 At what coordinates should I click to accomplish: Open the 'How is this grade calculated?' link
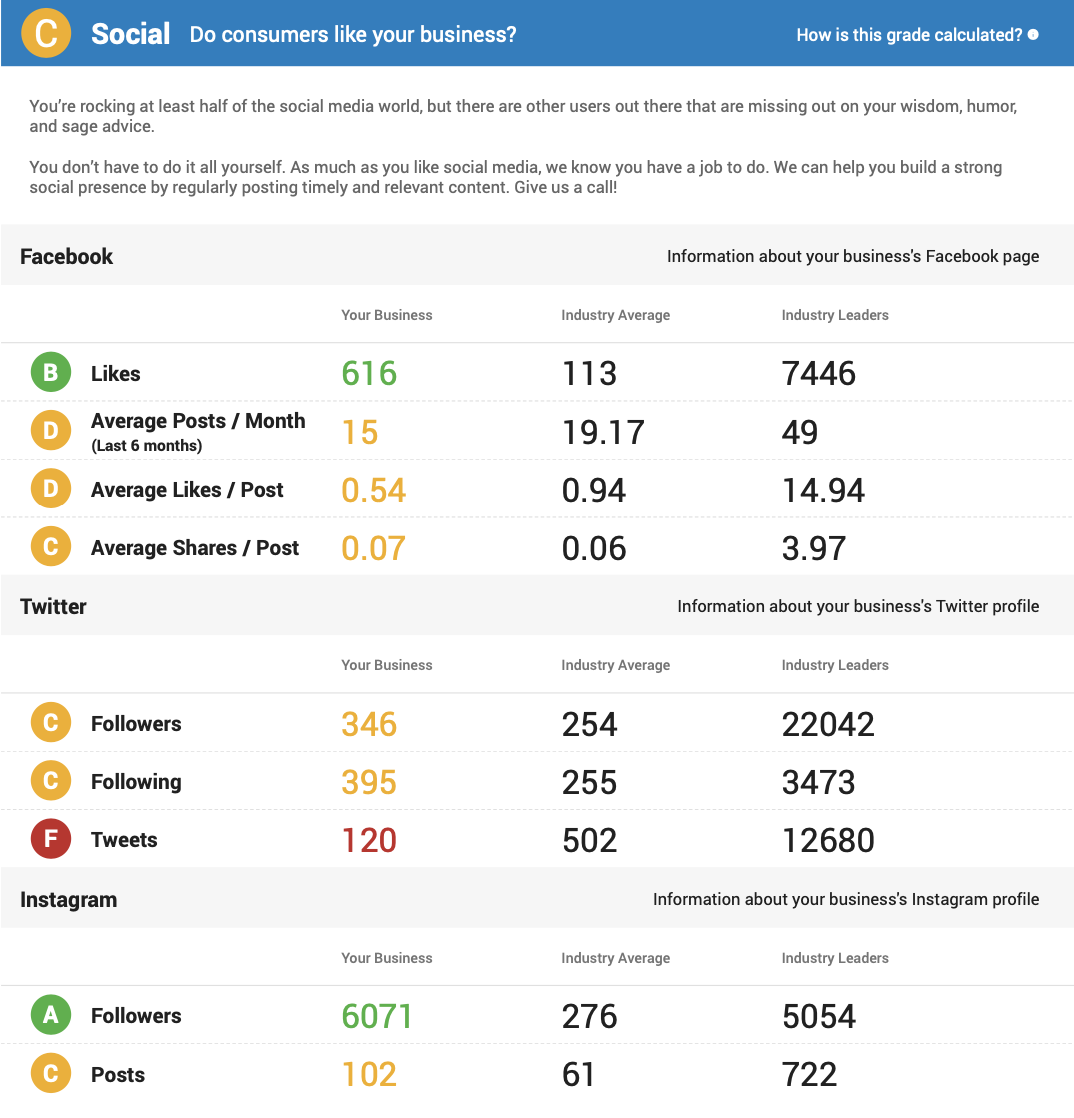[x=909, y=35]
